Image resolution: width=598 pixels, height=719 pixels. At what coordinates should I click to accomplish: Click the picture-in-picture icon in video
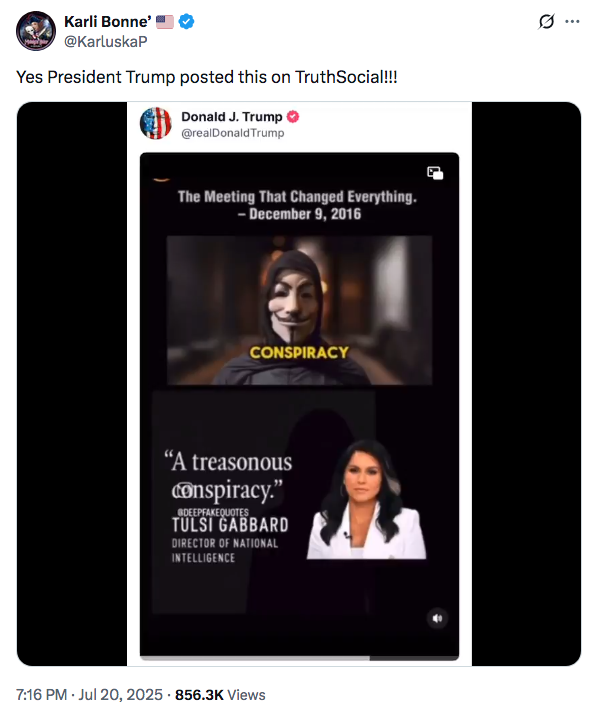[x=435, y=173]
